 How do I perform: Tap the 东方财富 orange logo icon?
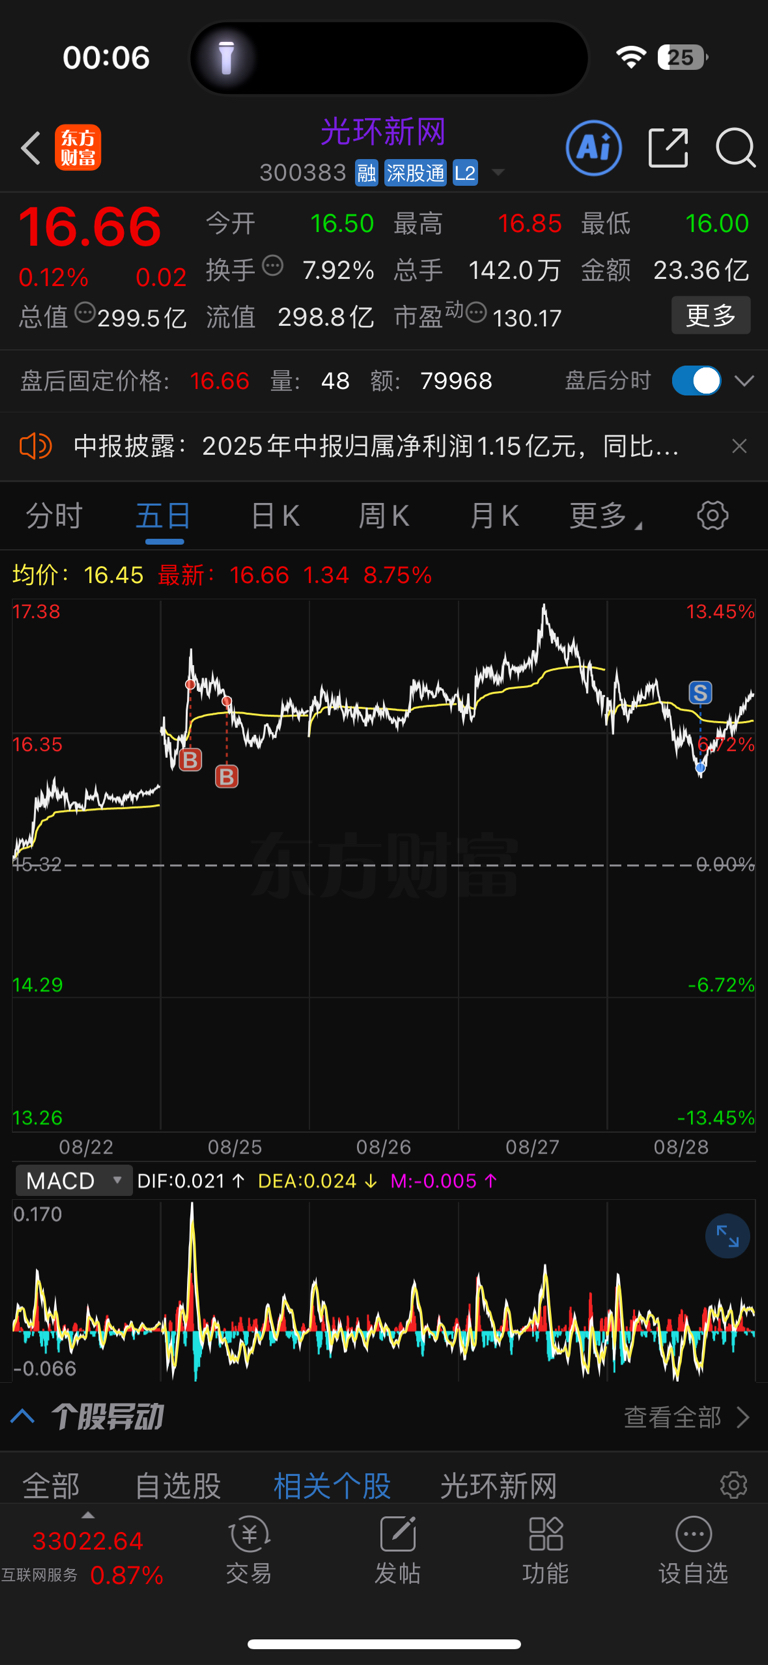(x=78, y=148)
